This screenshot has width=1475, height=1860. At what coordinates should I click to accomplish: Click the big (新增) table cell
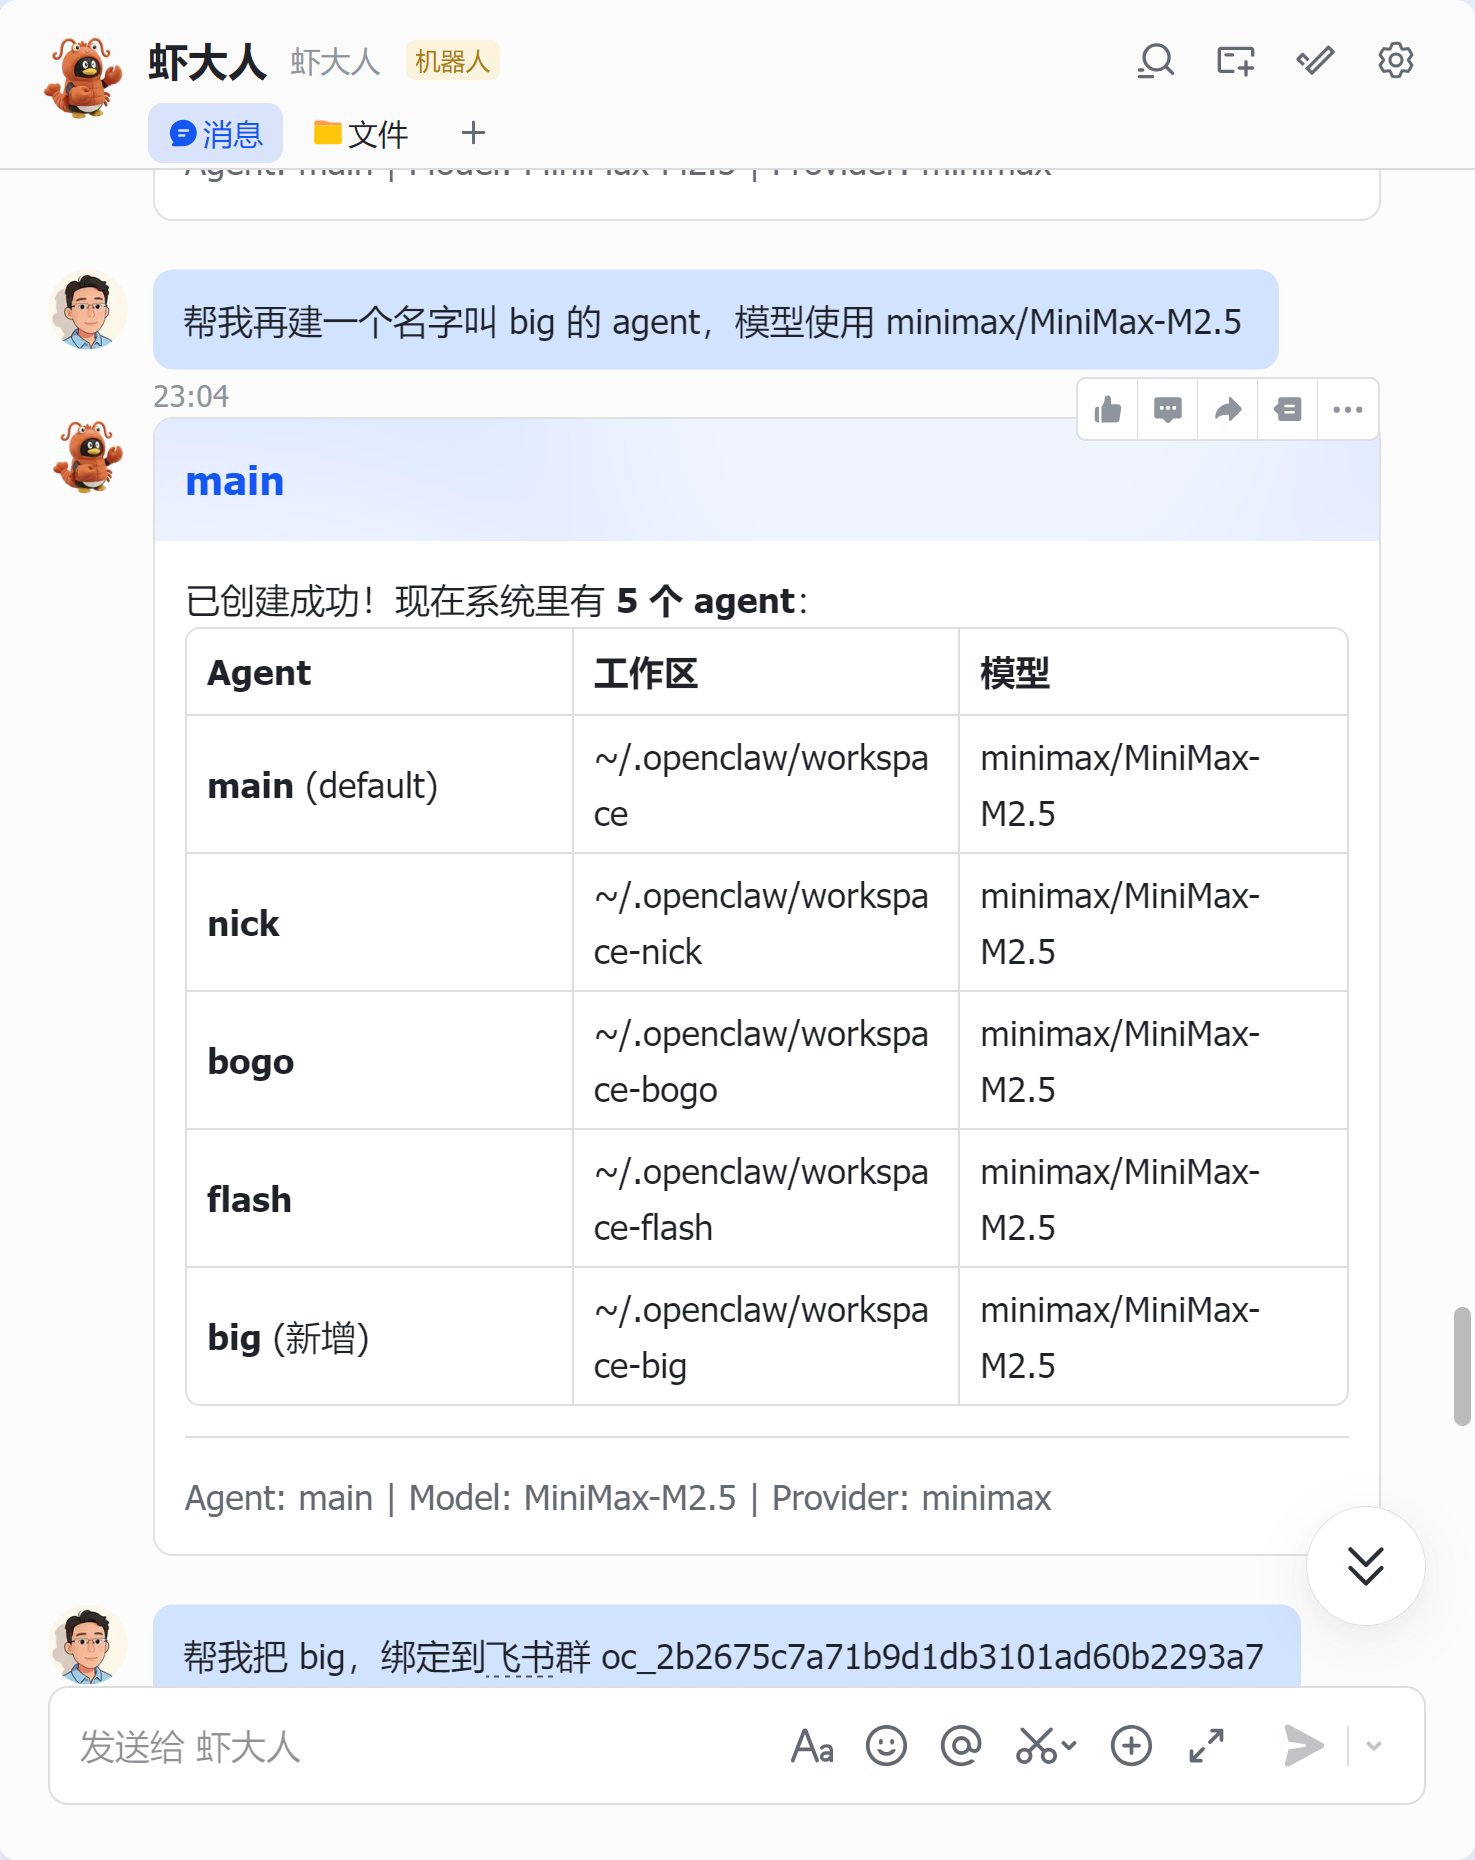(x=379, y=1337)
